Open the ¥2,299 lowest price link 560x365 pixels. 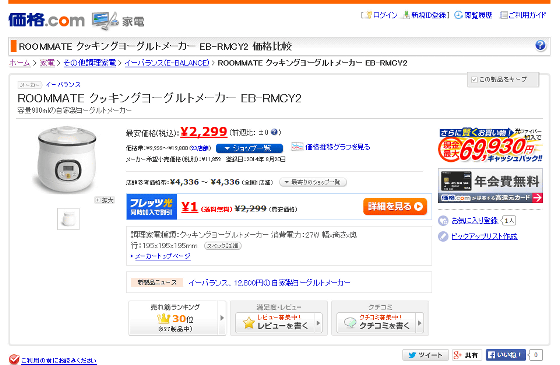click(204, 132)
